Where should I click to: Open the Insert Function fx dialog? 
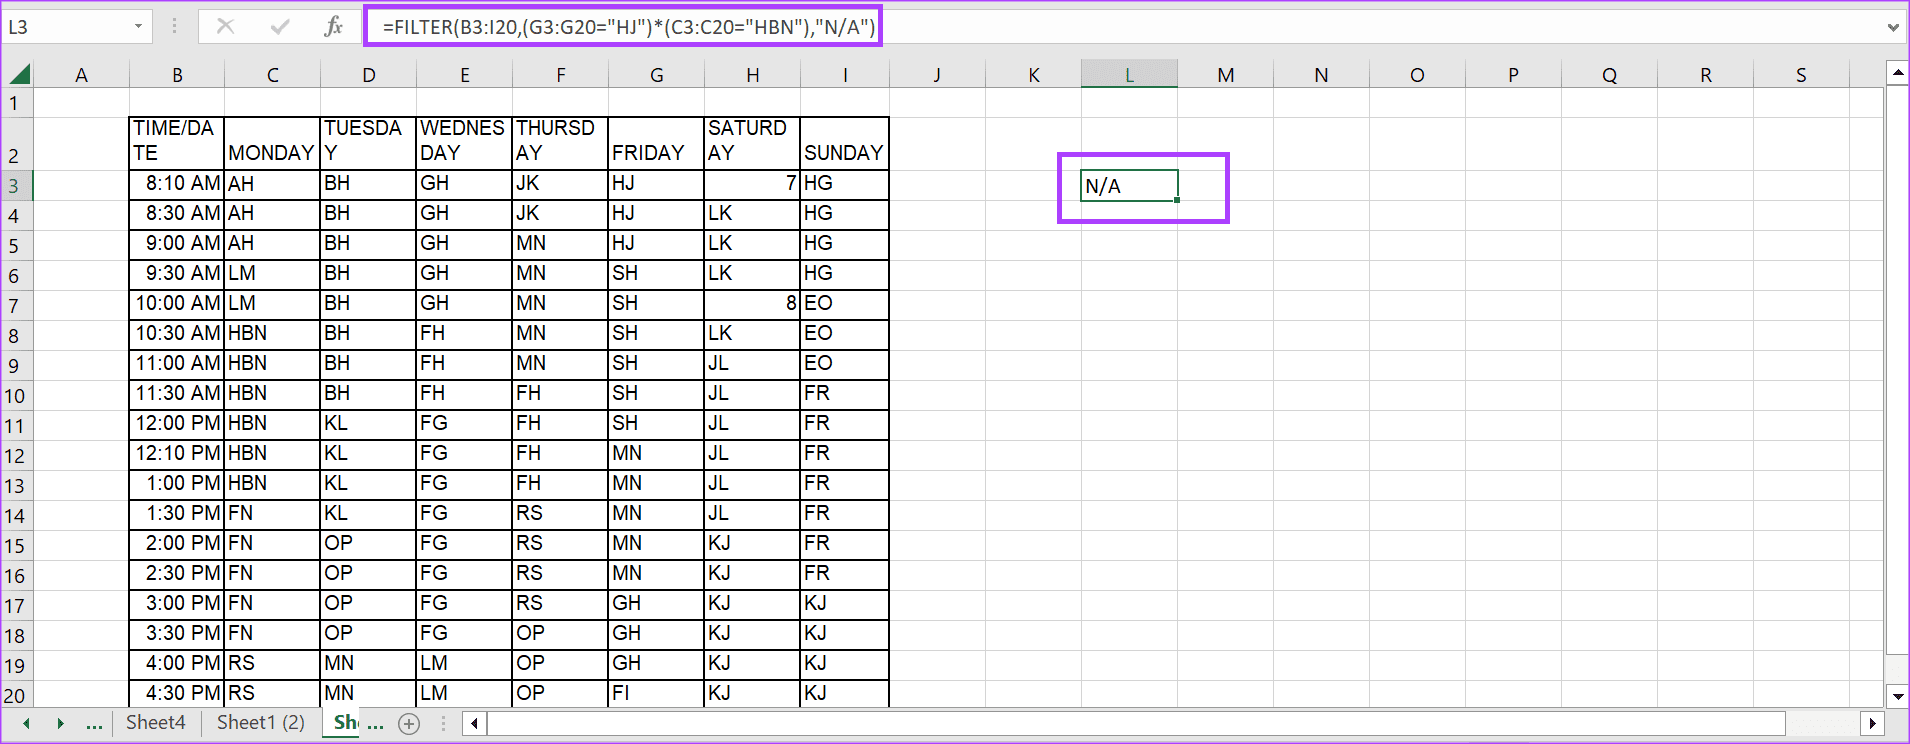(x=334, y=27)
